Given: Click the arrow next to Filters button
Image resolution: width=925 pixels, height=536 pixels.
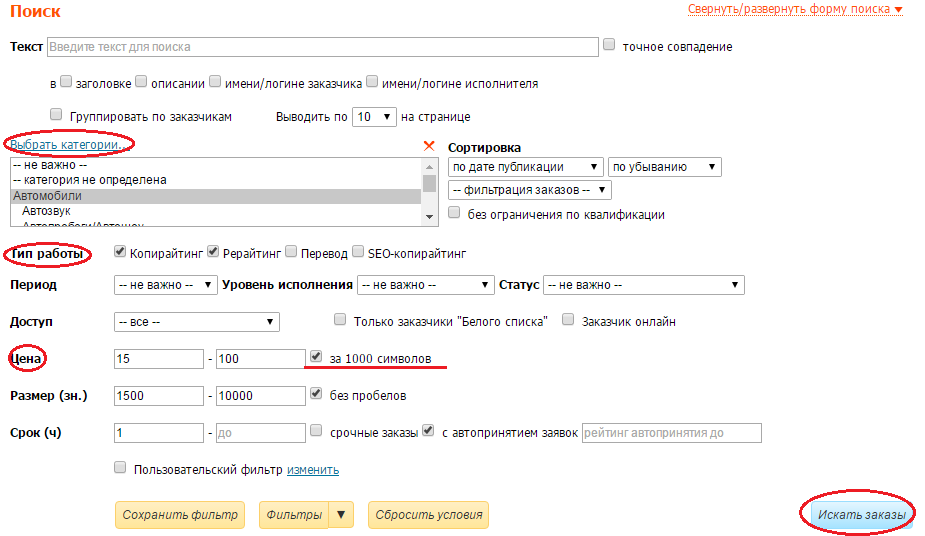Looking at the screenshot, I should click(x=343, y=515).
